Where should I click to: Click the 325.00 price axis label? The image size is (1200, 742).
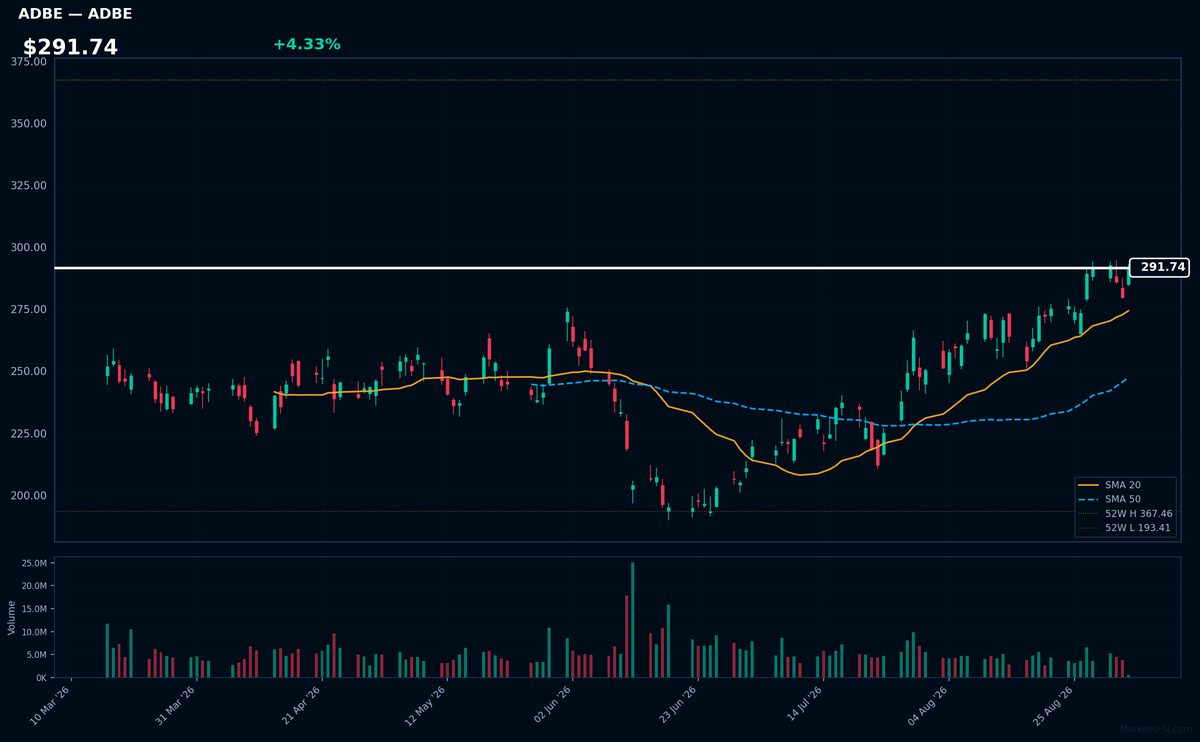[28, 186]
